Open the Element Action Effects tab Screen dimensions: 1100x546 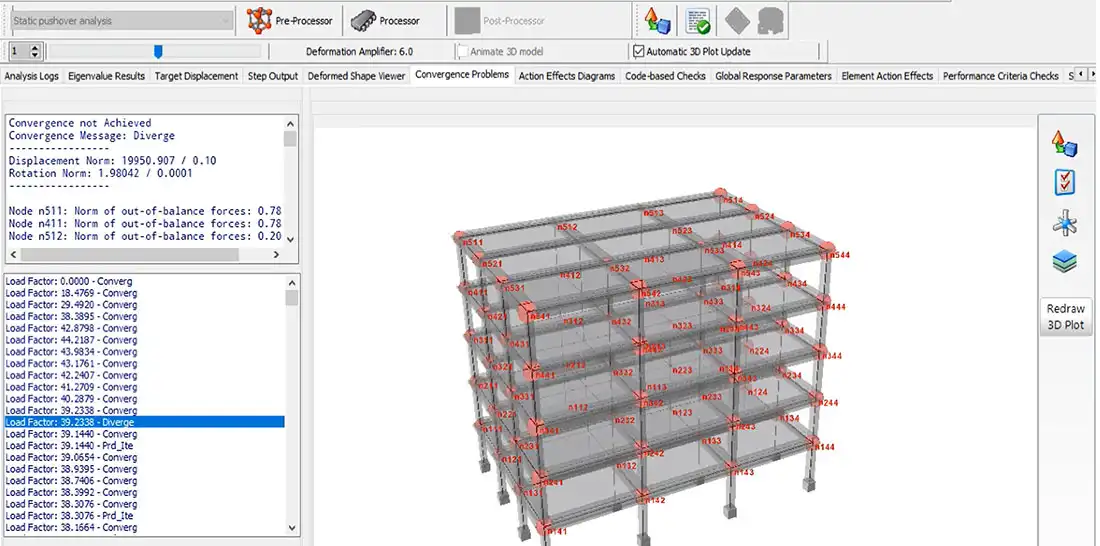coord(887,76)
